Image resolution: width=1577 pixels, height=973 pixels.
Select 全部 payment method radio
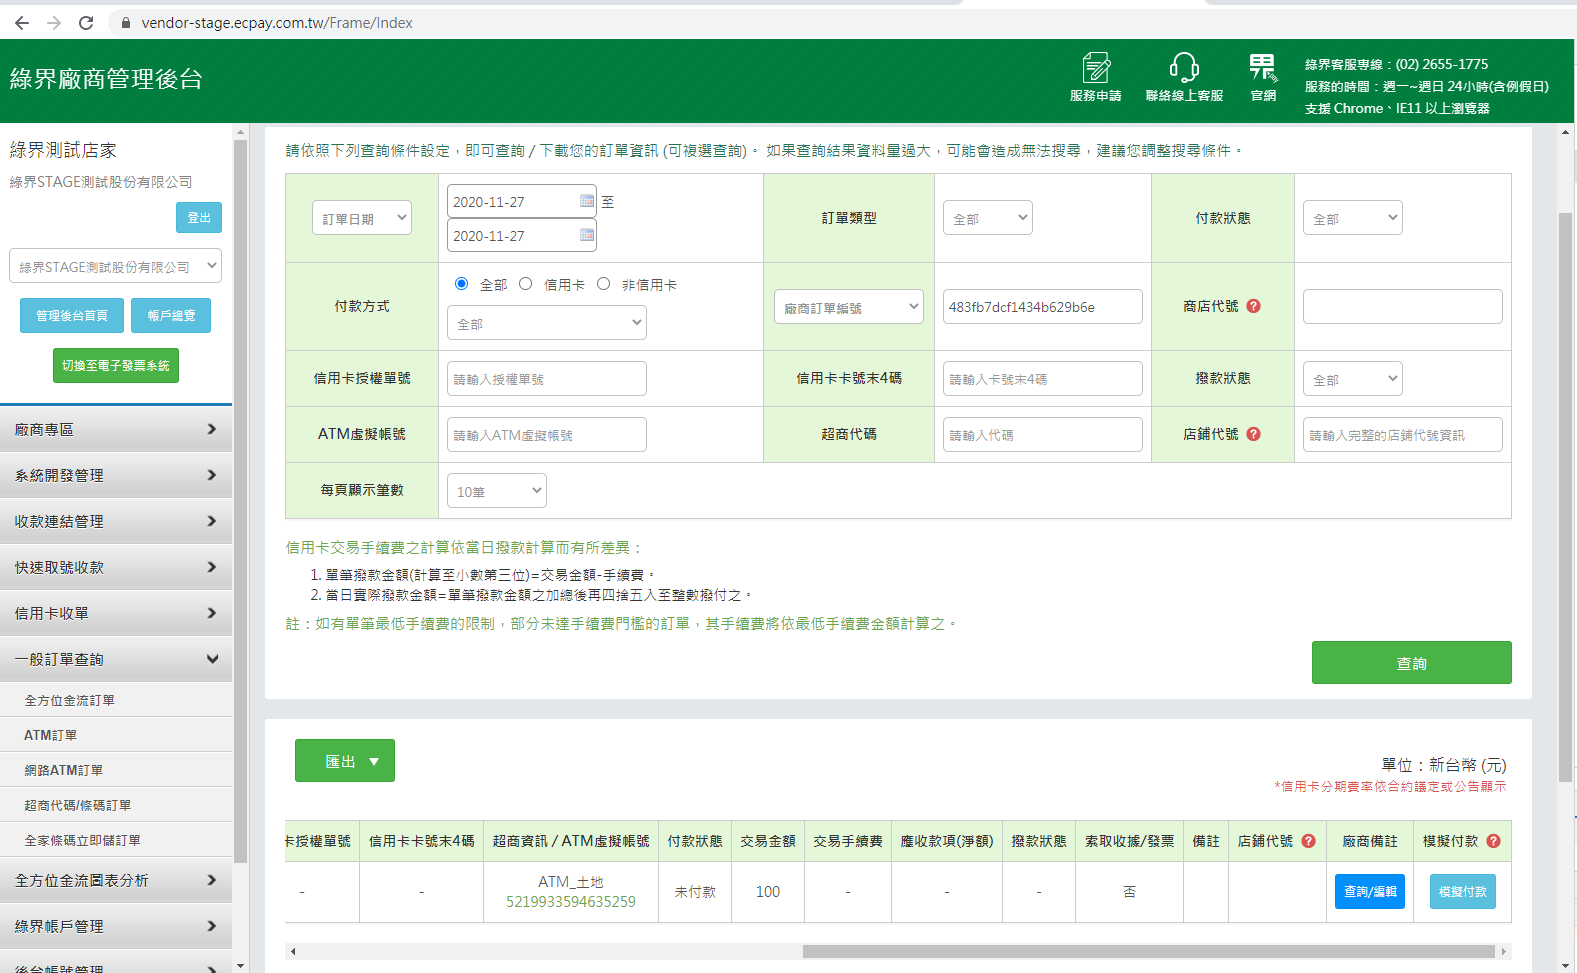pyautogui.click(x=461, y=284)
